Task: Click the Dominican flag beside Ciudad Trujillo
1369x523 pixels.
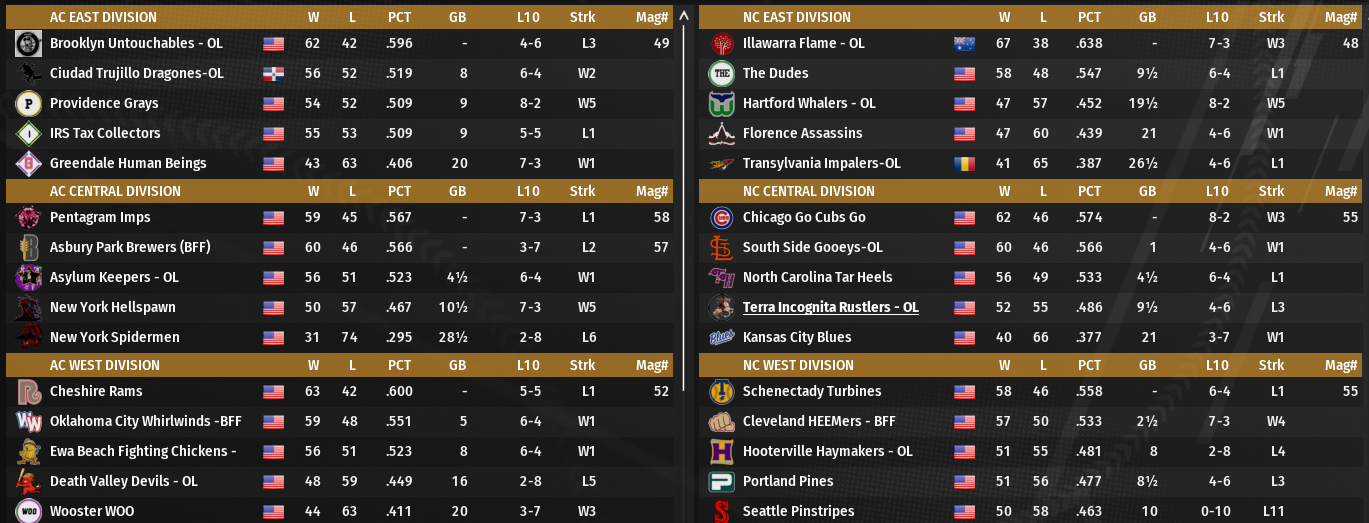Action: point(273,74)
